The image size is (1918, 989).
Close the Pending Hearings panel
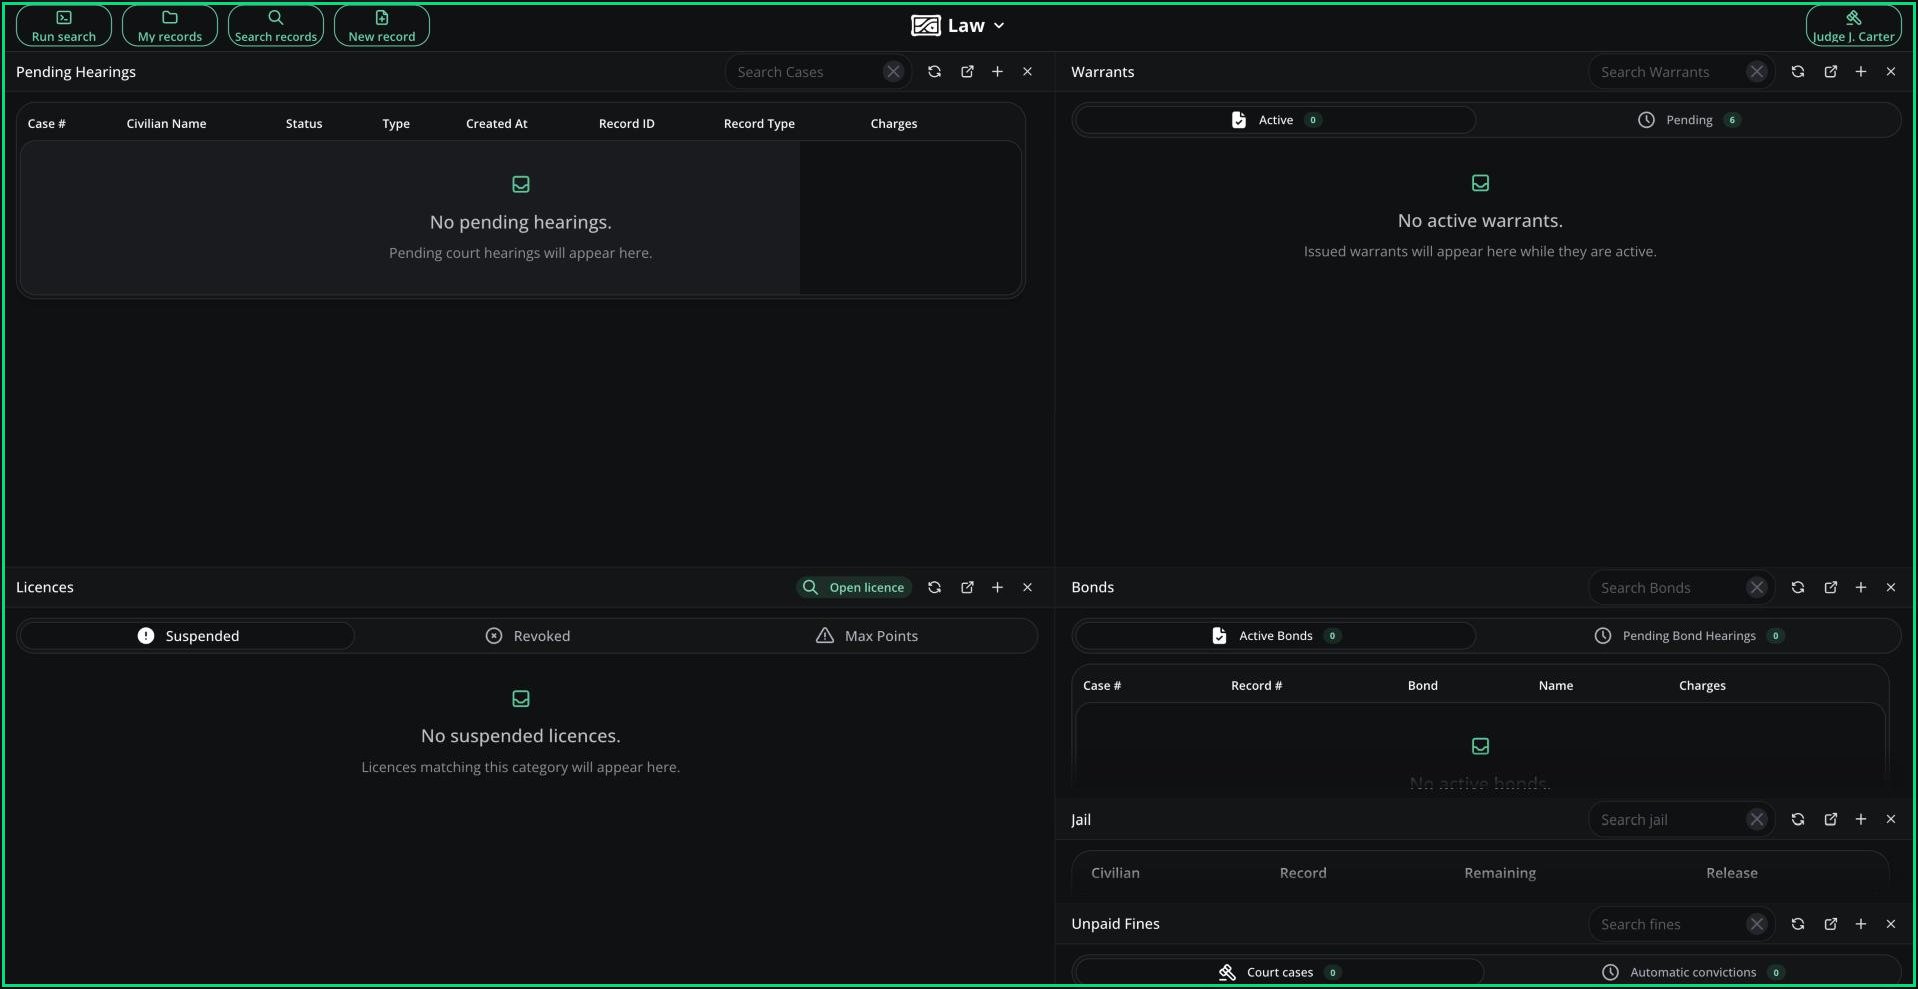[x=1027, y=72]
